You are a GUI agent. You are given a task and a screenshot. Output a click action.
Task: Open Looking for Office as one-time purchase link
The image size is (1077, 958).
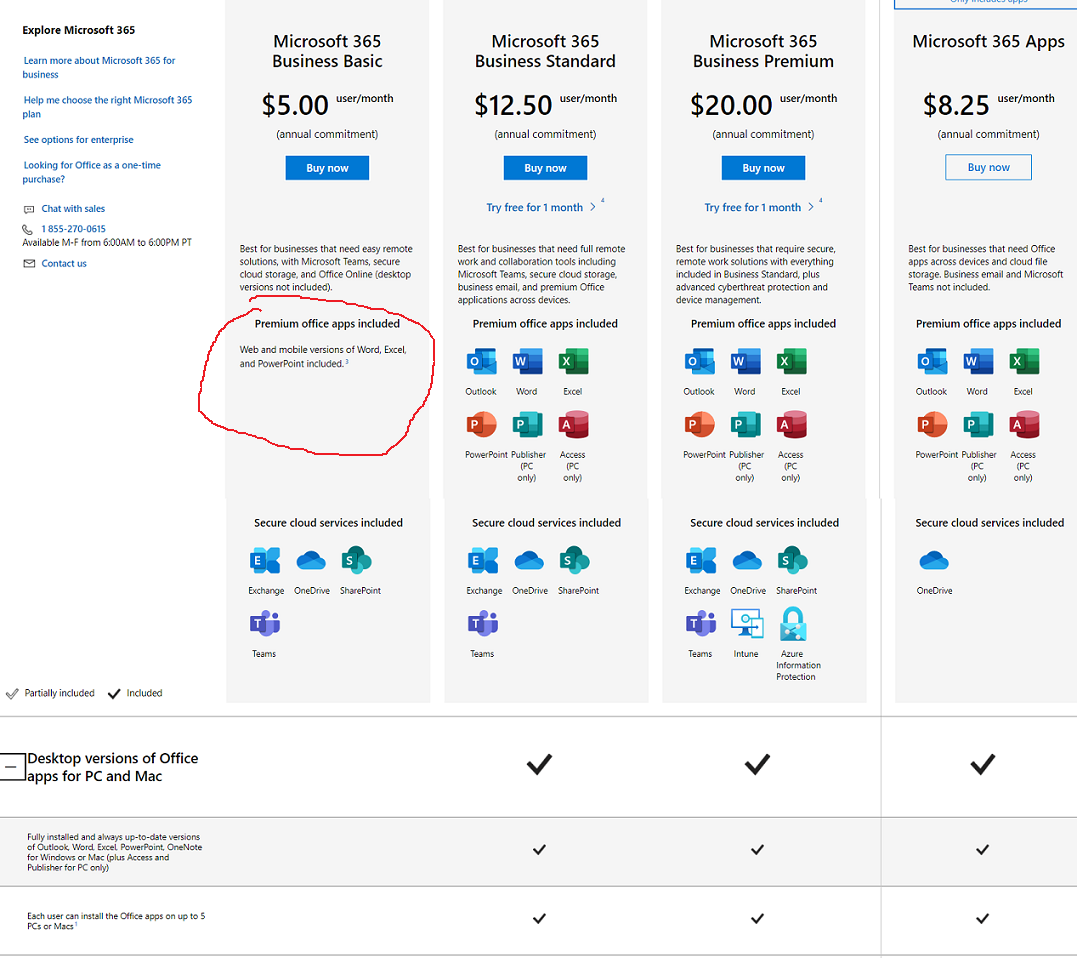point(91,172)
